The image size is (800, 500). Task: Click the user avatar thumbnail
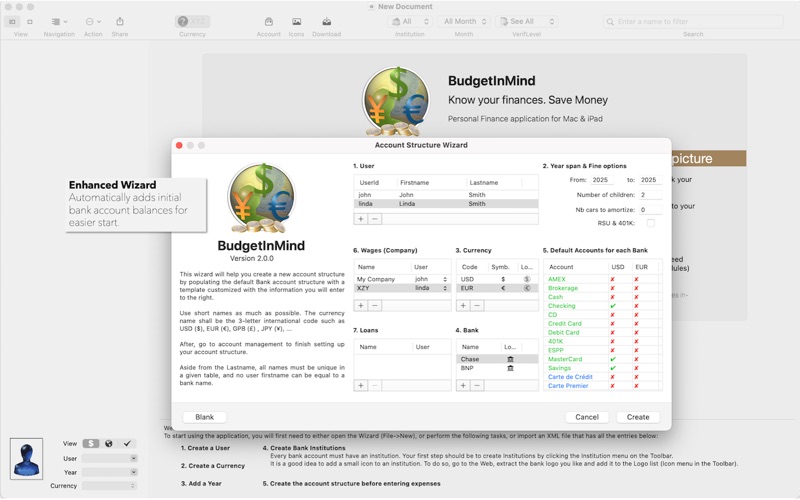(26, 458)
